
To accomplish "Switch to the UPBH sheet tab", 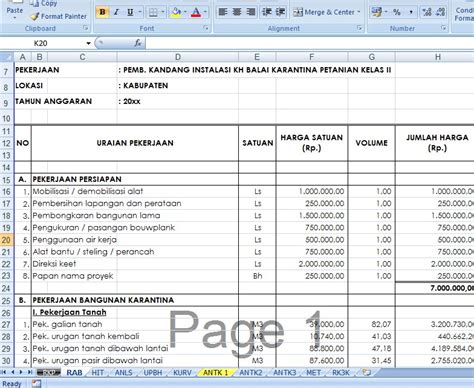I will pos(153,372).
